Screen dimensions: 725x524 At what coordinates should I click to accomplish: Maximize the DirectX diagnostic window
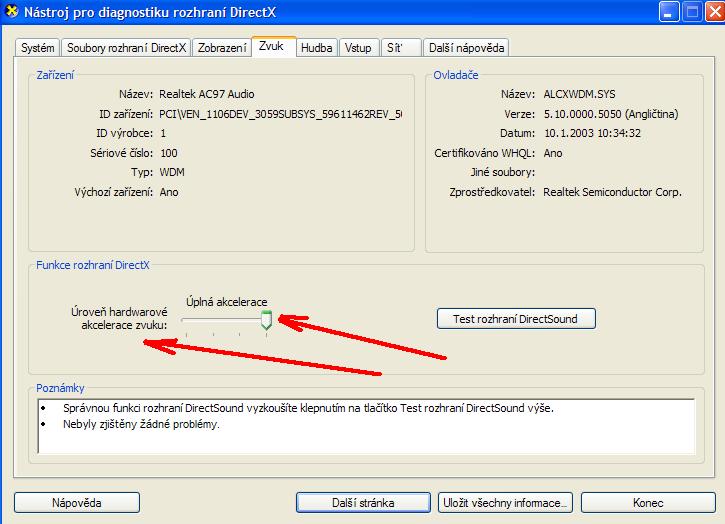click(x=688, y=13)
